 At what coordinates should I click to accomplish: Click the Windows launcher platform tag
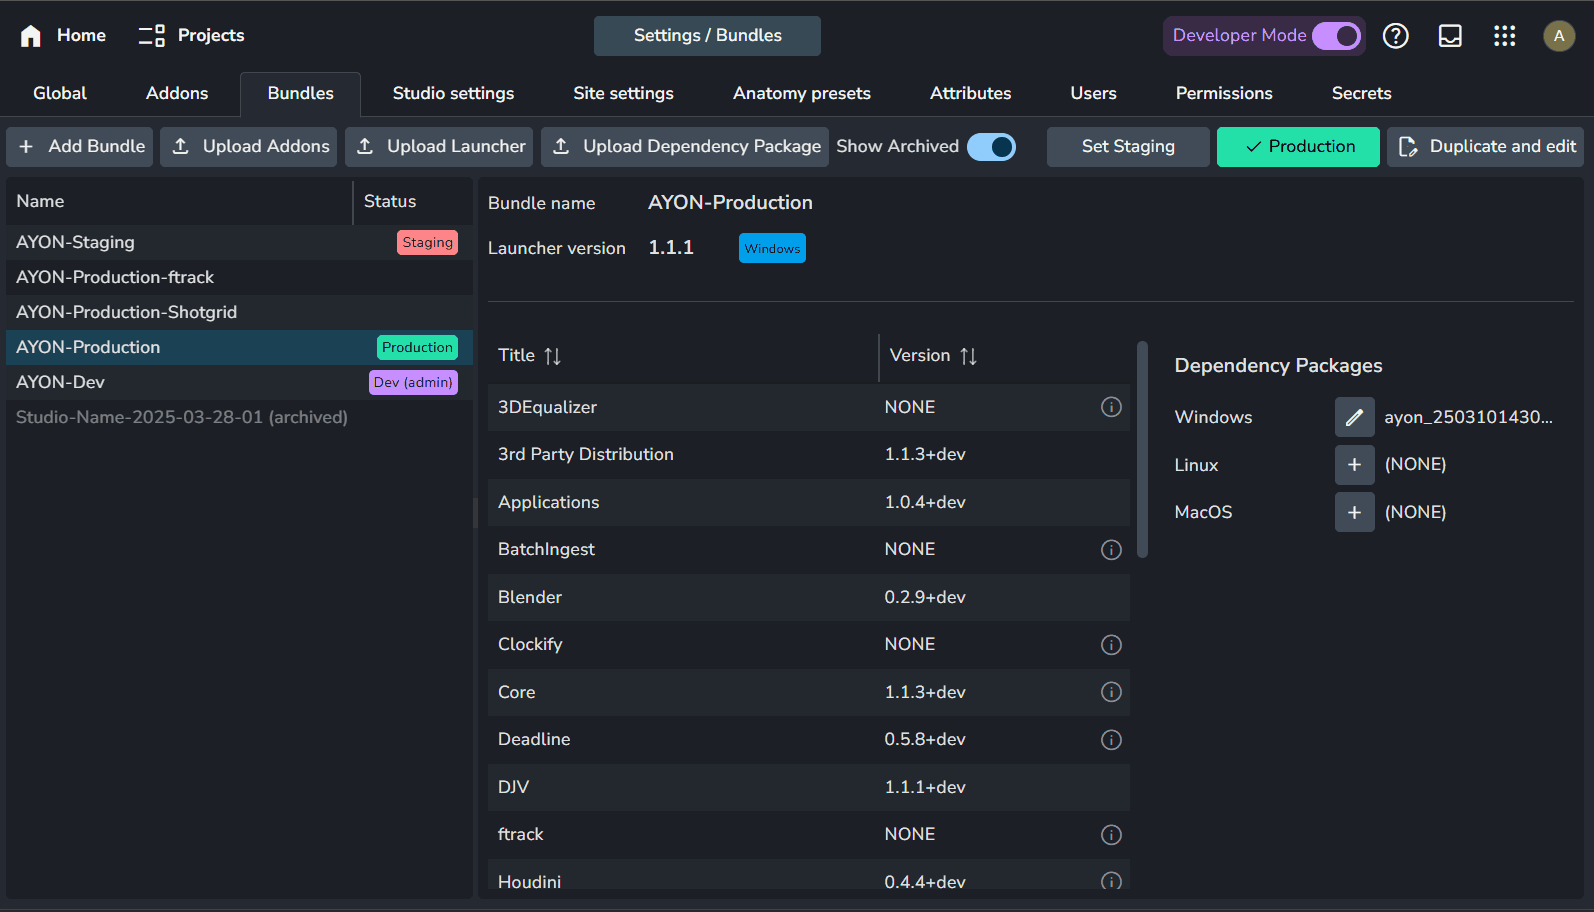pyautogui.click(x=772, y=248)
